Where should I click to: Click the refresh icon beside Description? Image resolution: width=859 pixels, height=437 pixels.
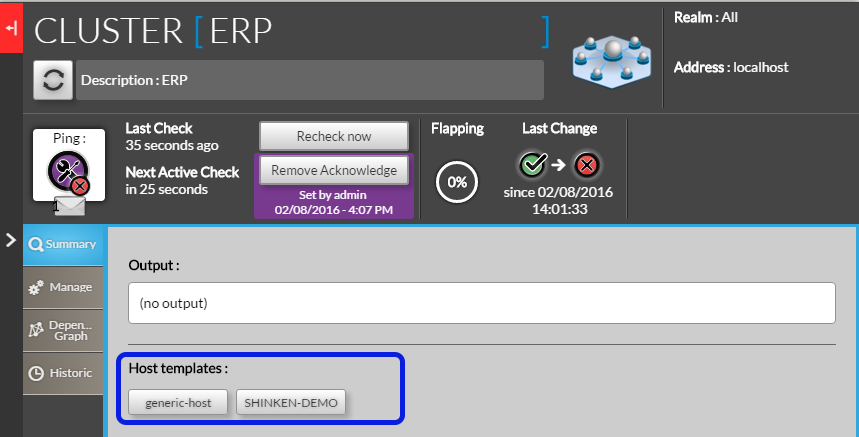(53, 81)
